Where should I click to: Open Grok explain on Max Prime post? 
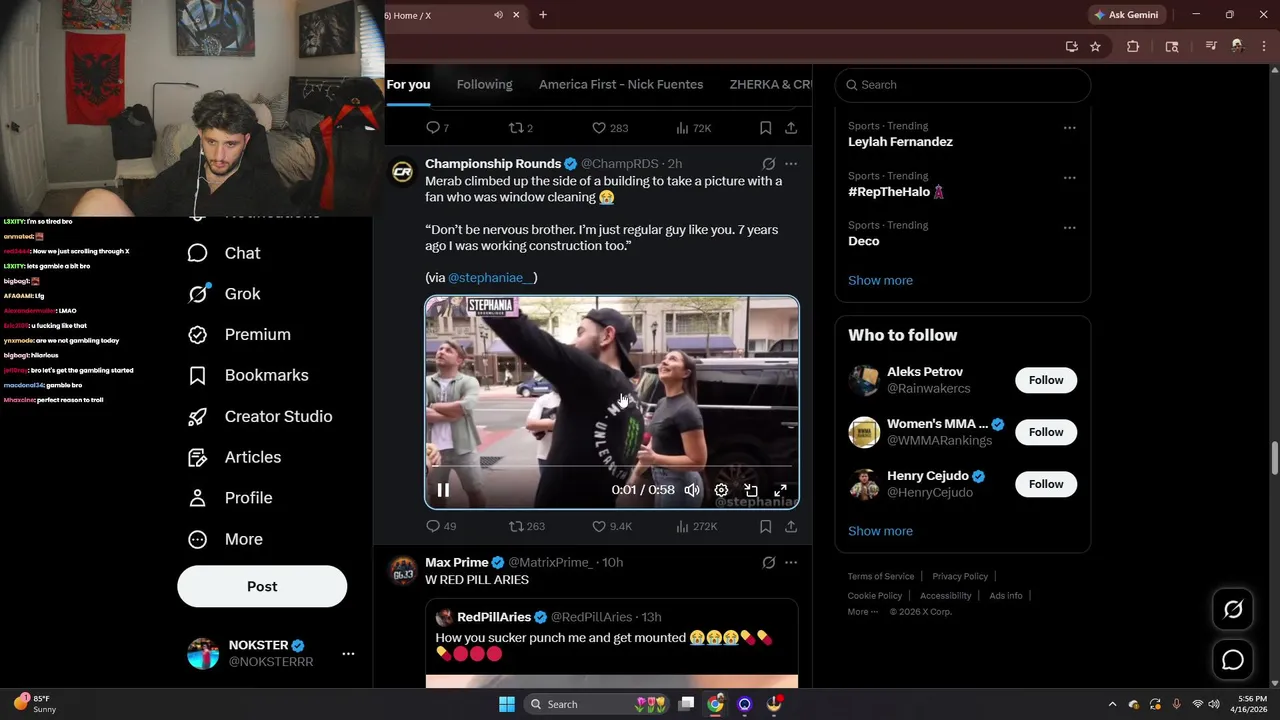tap(768, 562)
